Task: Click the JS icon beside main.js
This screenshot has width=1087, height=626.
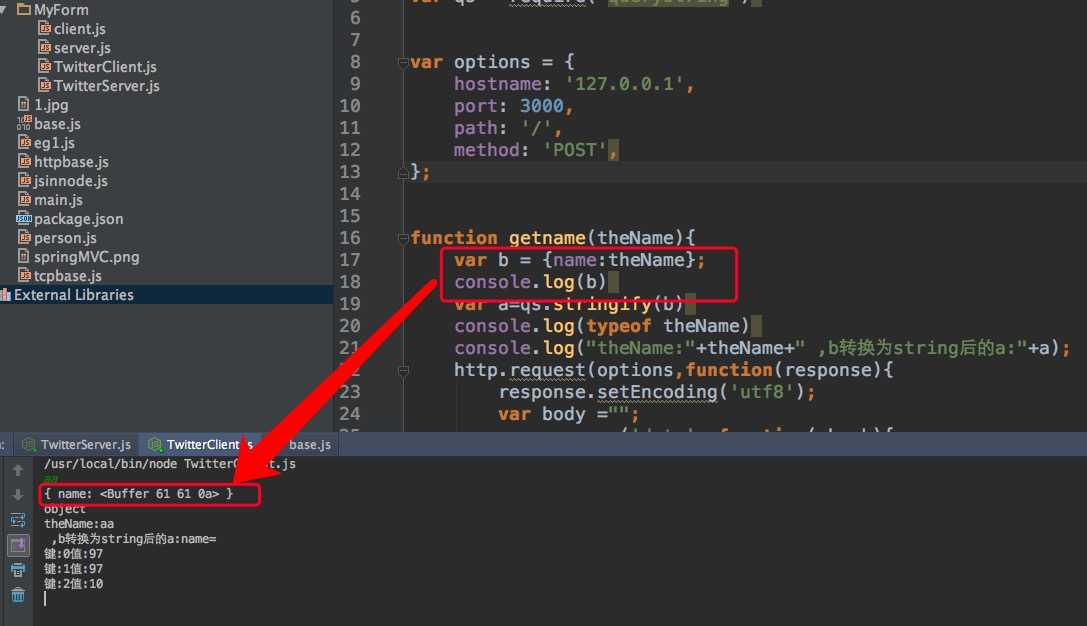Action: pyautogui.click(x=25, y=199)
